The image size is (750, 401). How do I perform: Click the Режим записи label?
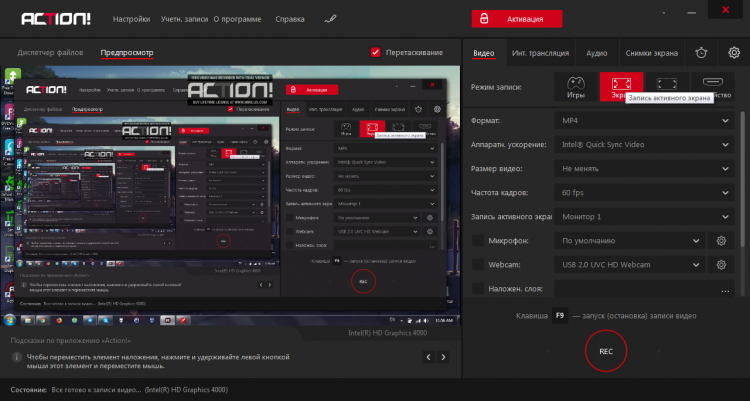click(x=496, y=87)
